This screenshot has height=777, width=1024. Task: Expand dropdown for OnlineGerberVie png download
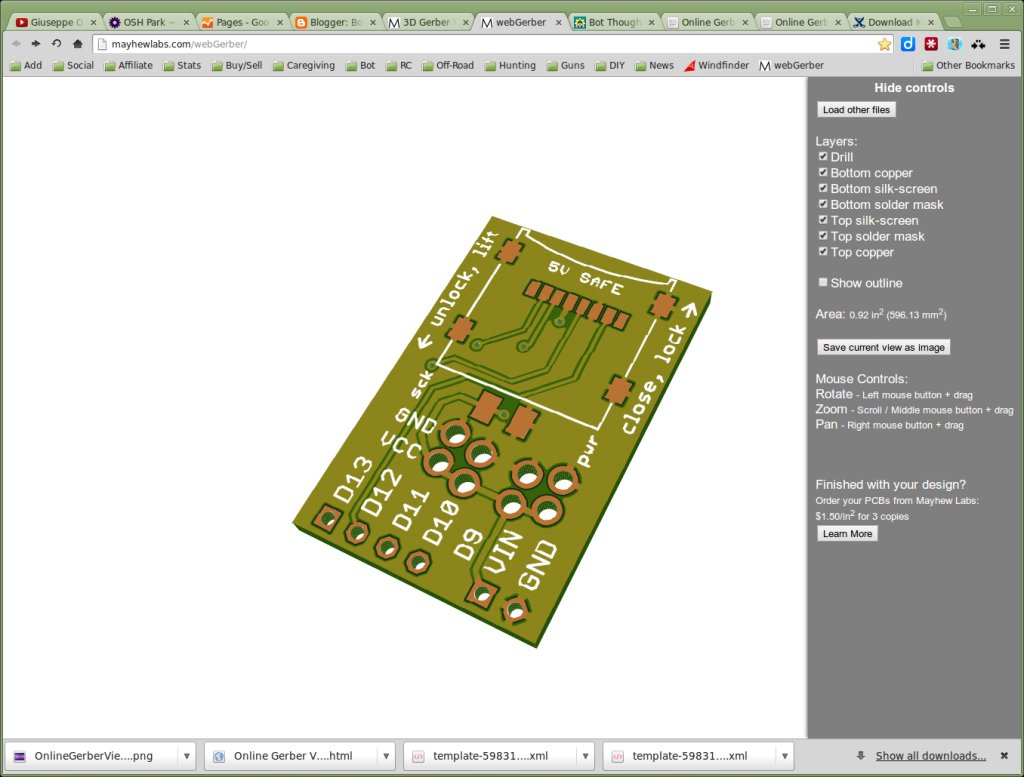[187, 756]
